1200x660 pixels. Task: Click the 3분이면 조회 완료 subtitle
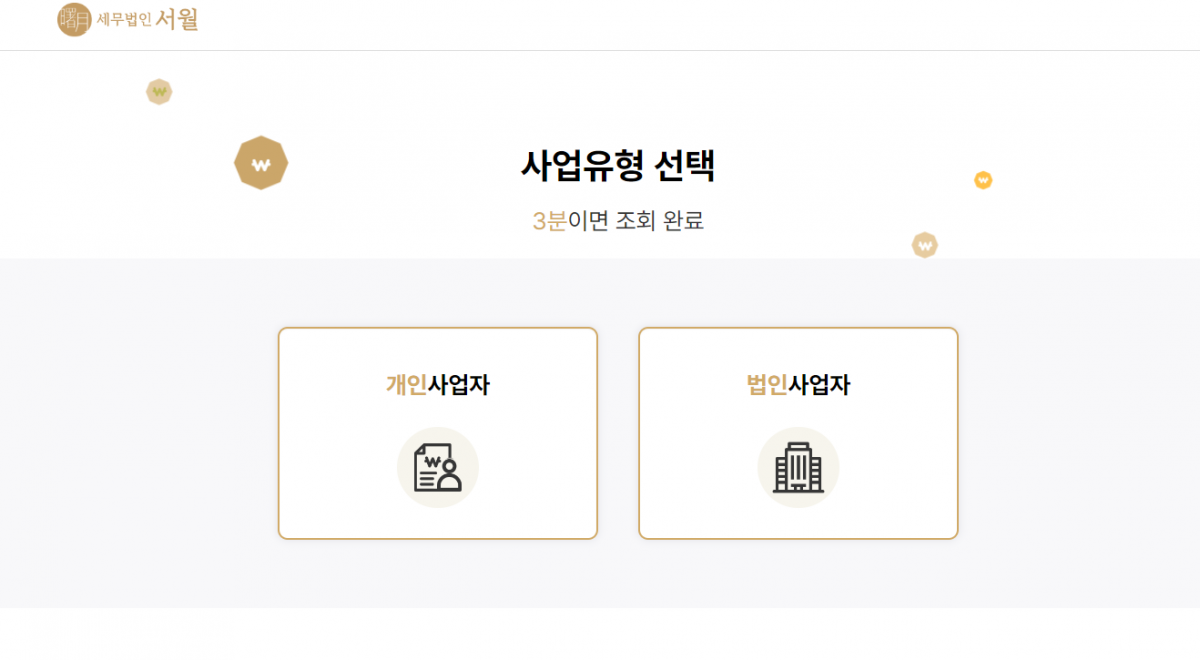tap(618, 221)
